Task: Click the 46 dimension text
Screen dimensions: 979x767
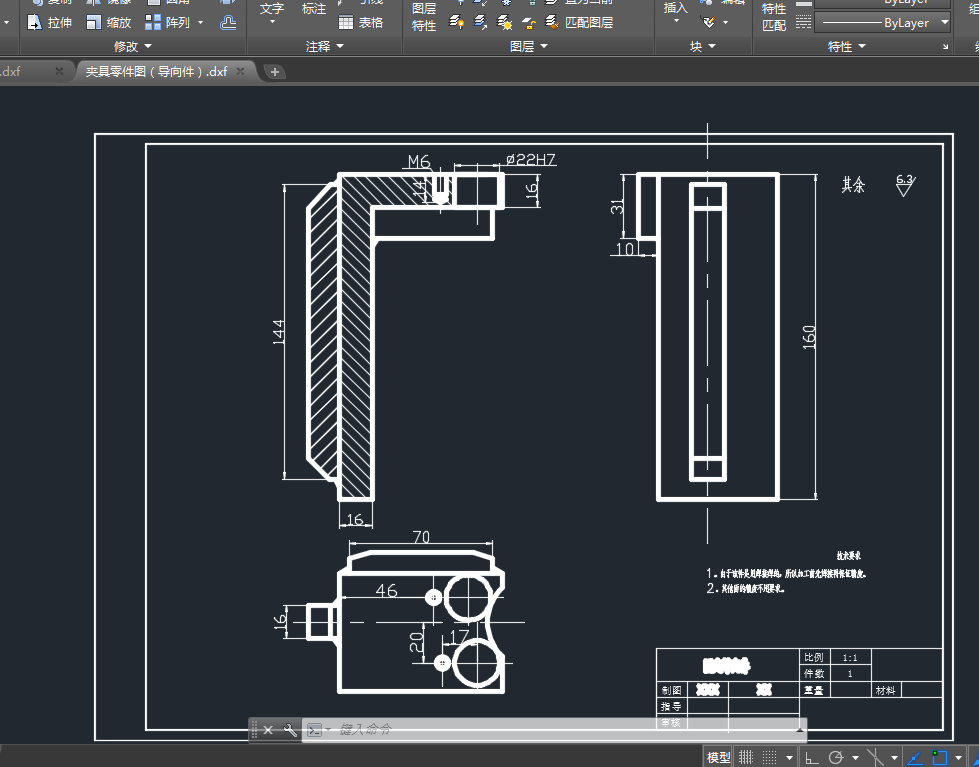Action: 386,590
